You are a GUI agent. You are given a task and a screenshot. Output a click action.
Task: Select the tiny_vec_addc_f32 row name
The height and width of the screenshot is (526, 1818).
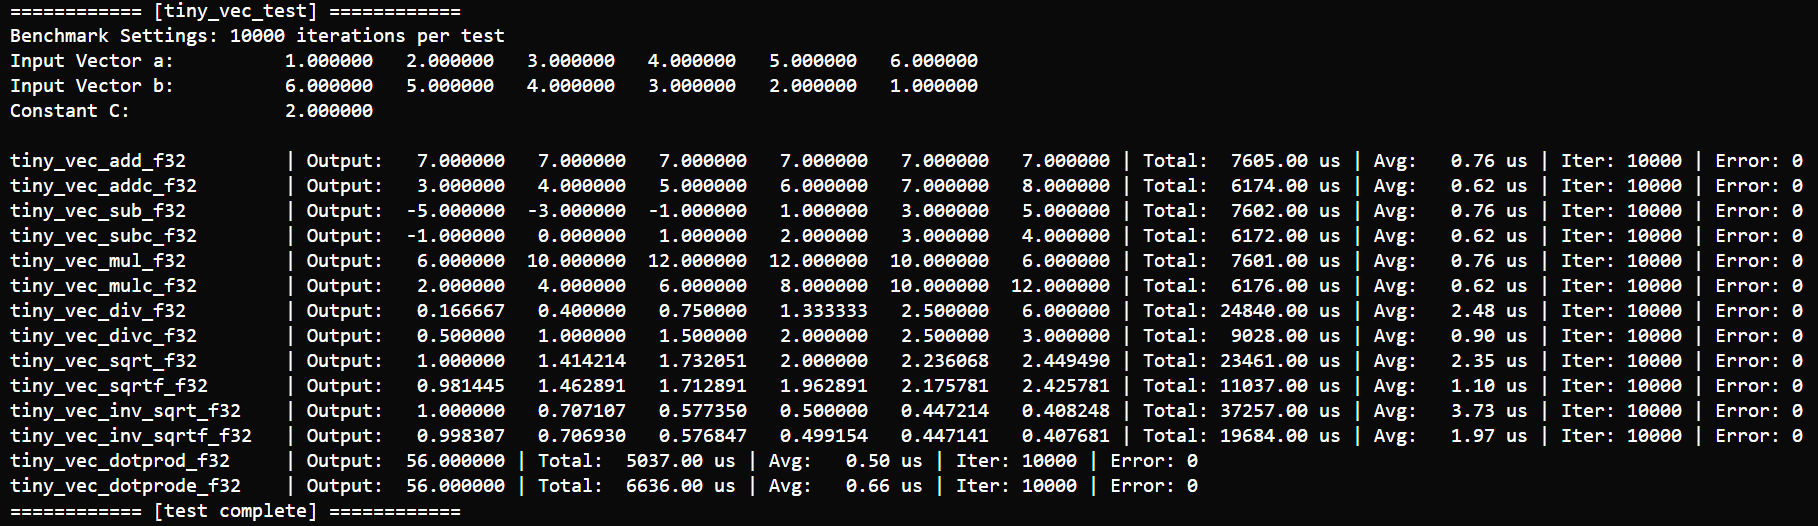click(103, 186)
